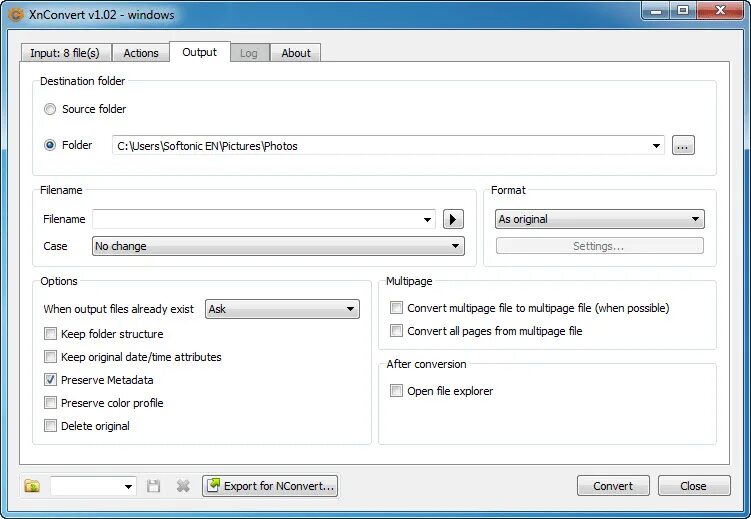Click the Export for NConvert button
The width and height of the screenshot is (751, 519).
[x=270, y=486]
